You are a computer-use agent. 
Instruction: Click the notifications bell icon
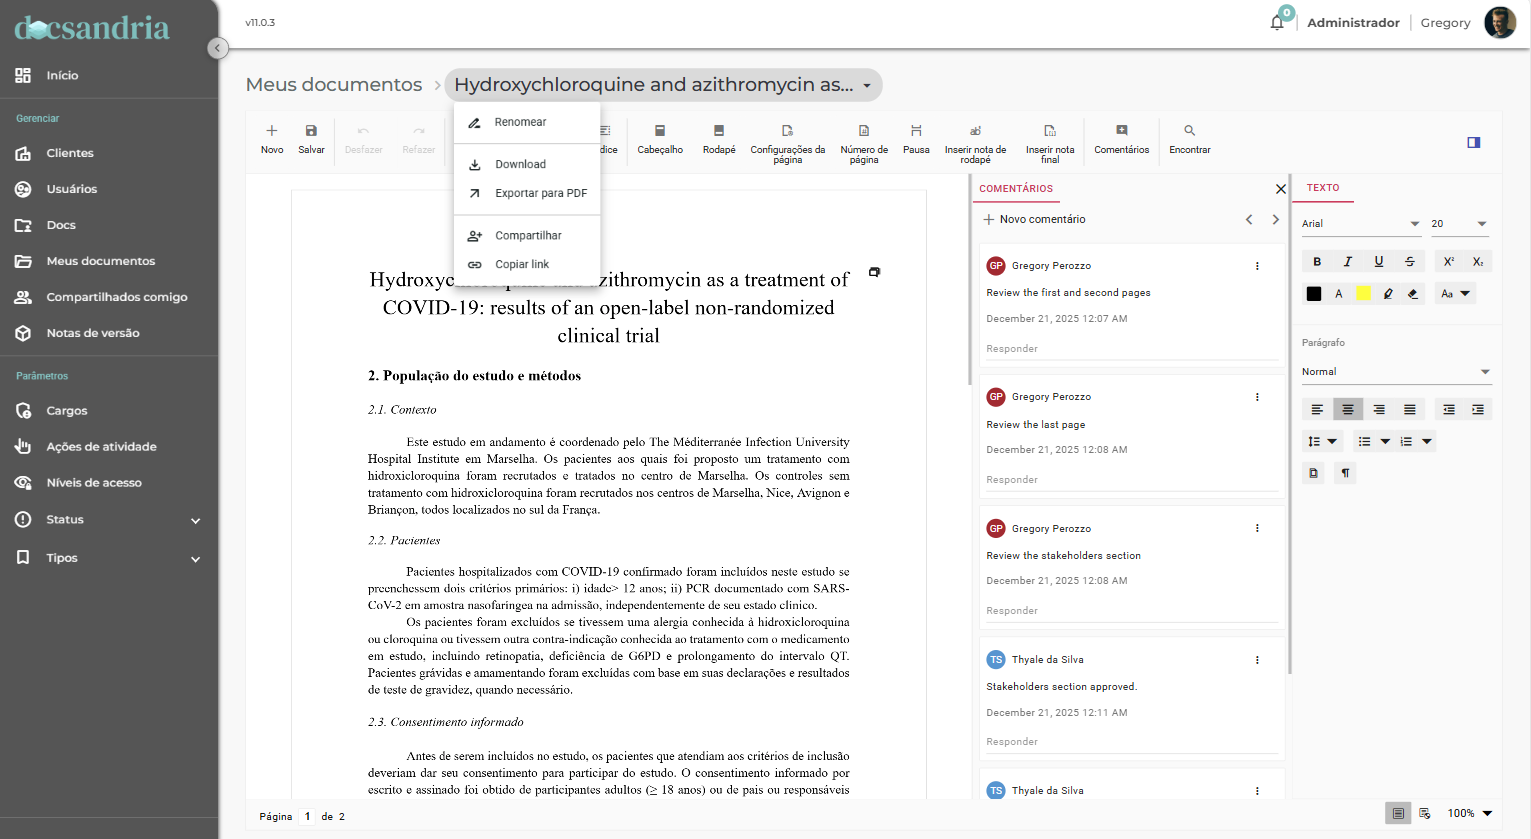1277,22
